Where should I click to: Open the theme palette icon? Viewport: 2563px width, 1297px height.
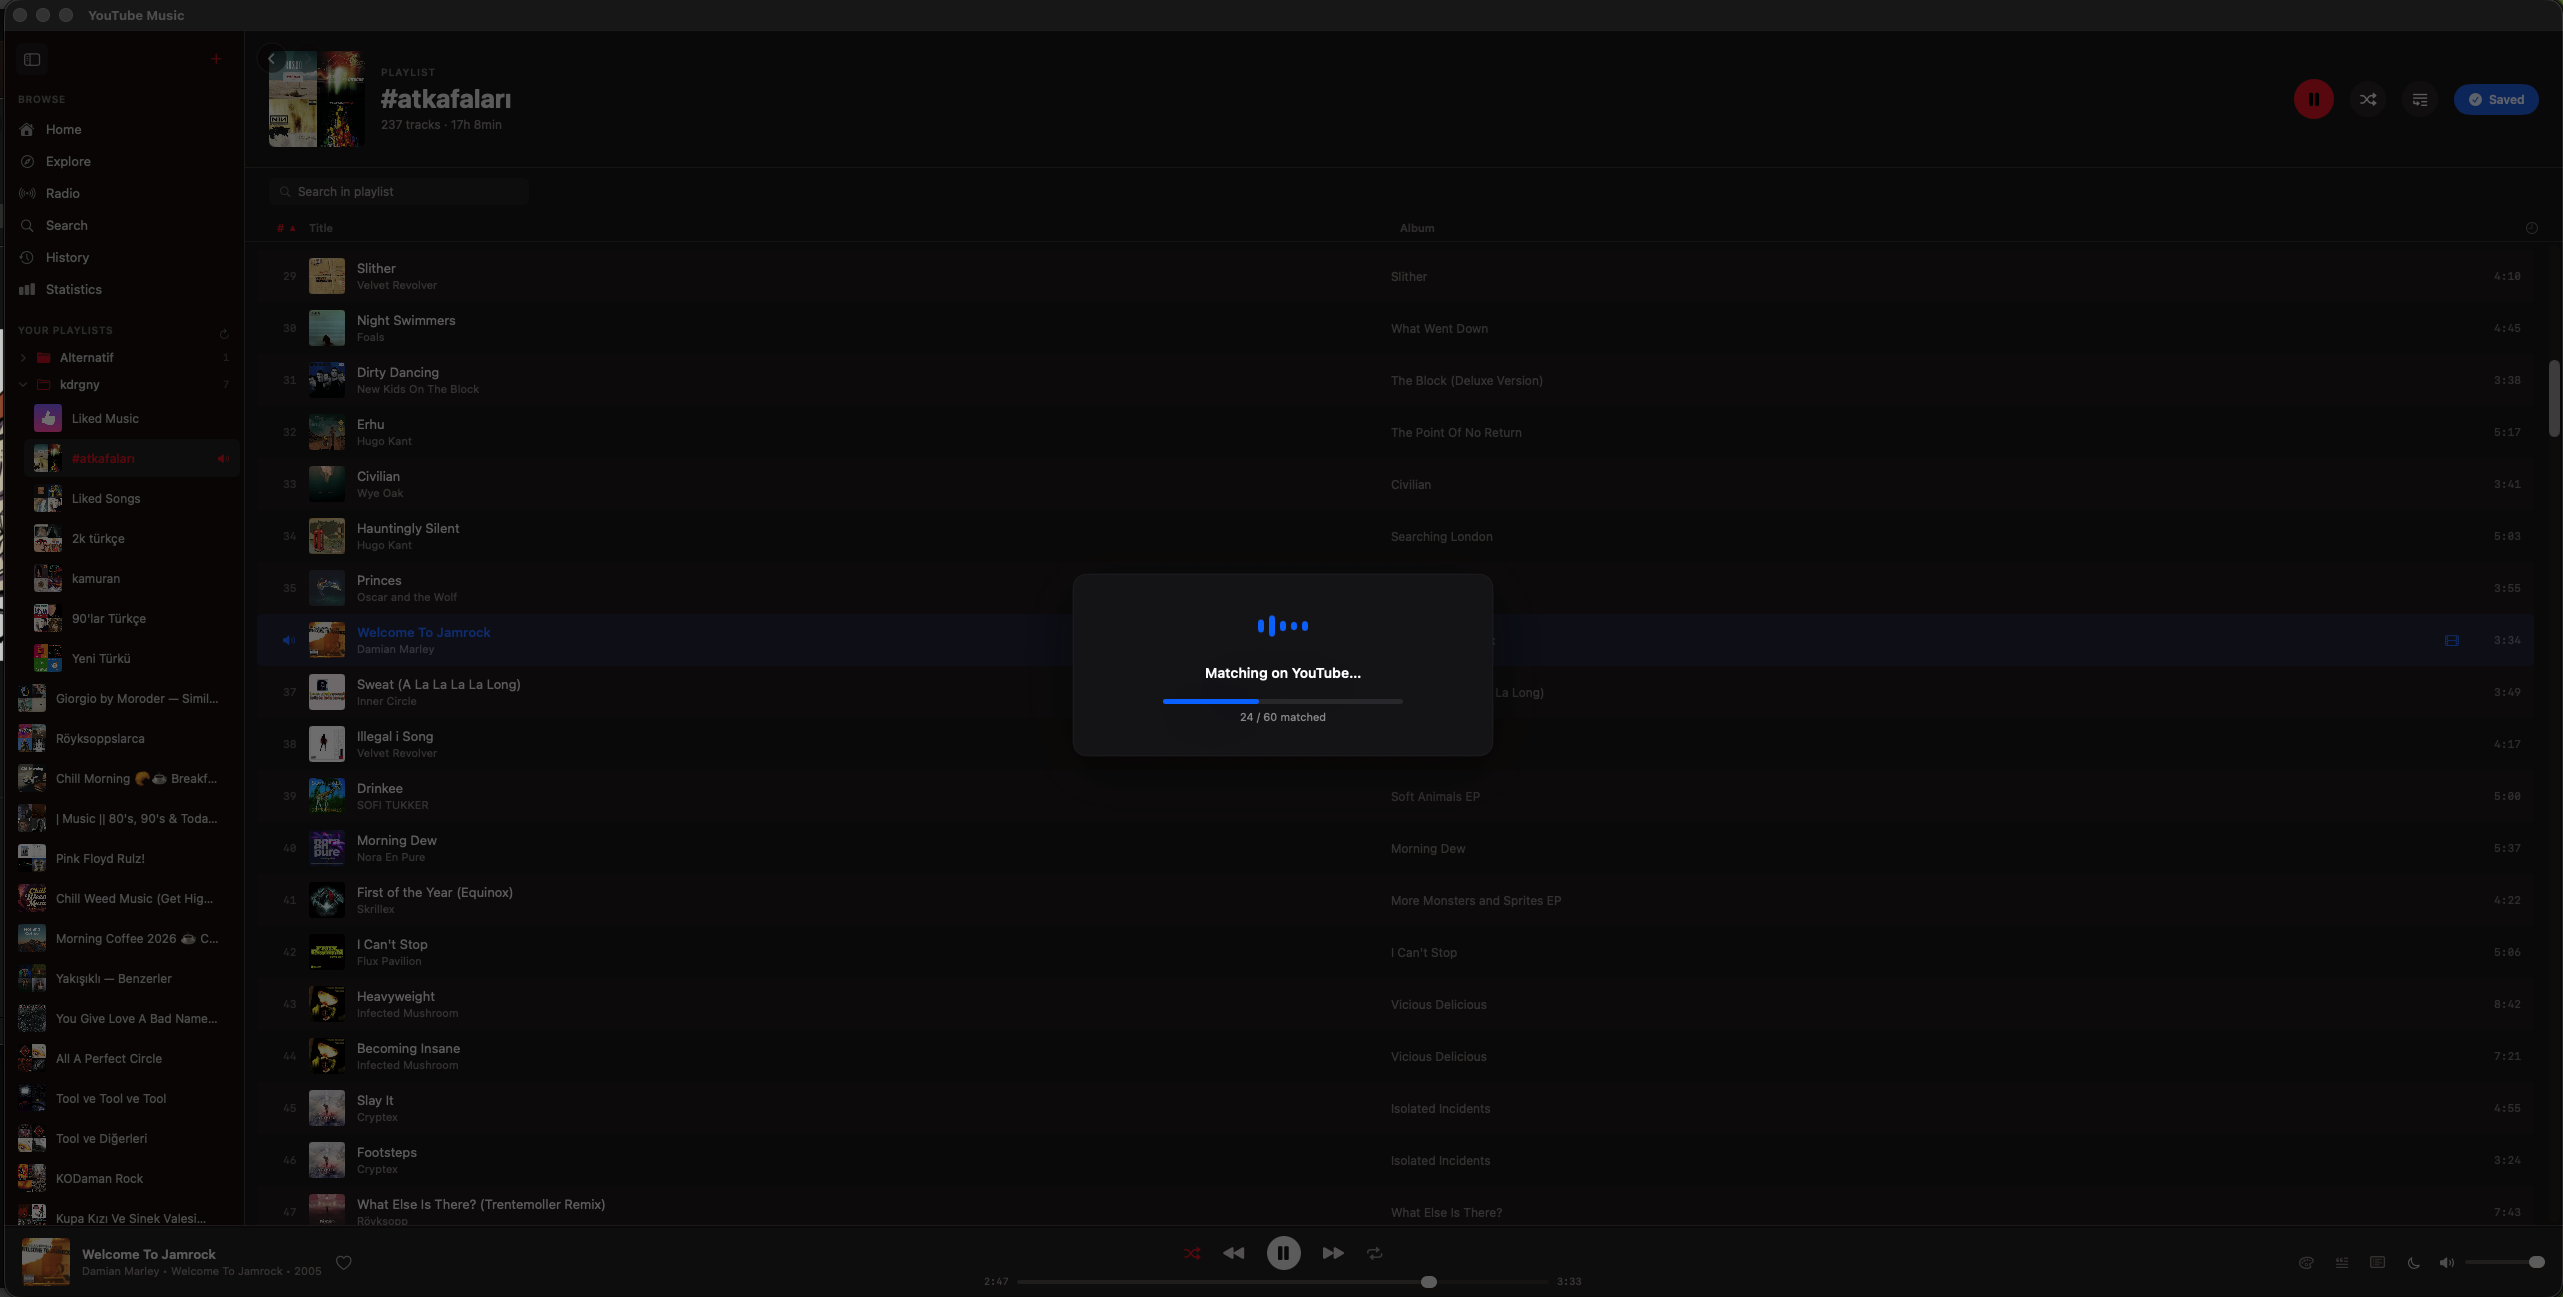(2306, 1262)
